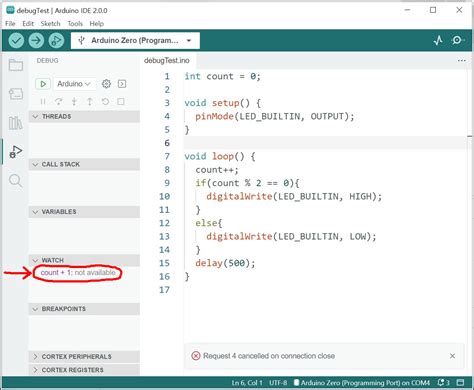This screenshot has height=390, width=474.
Task: Click the Step Over debug control
Action: (x=59, y=101)
